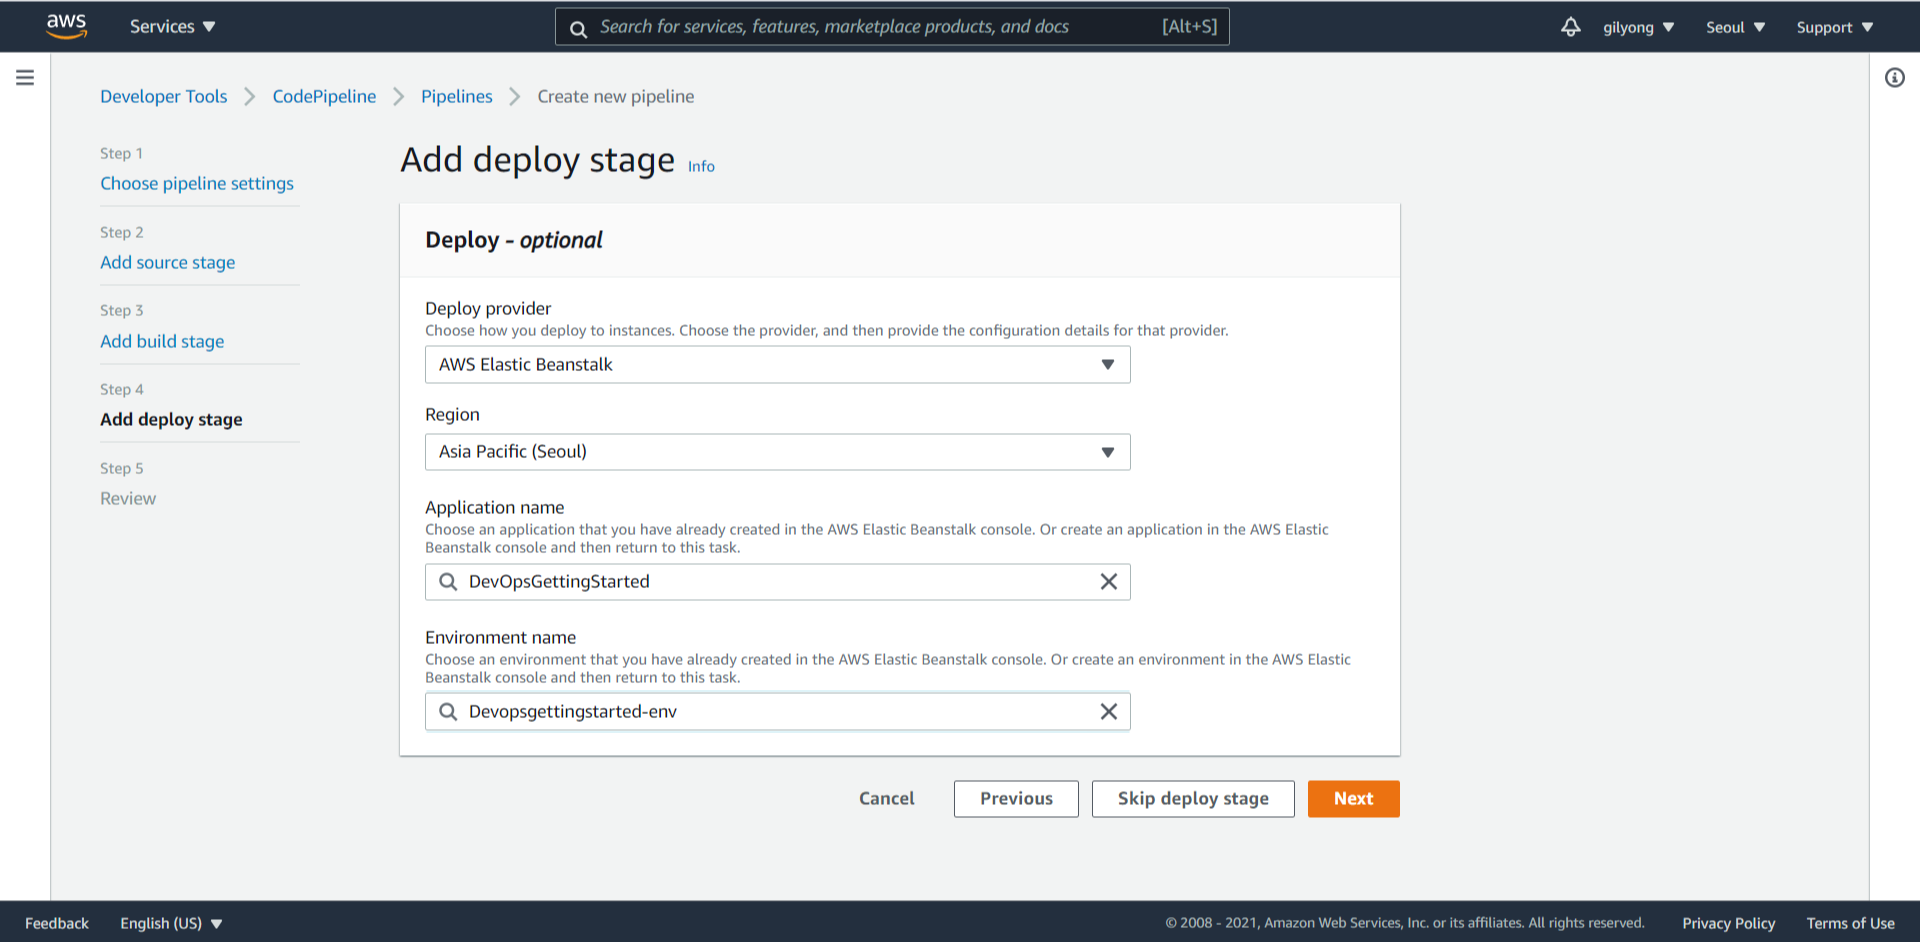
Task: Go to CodePipeline breadcrumb
Action: [324, 96]
